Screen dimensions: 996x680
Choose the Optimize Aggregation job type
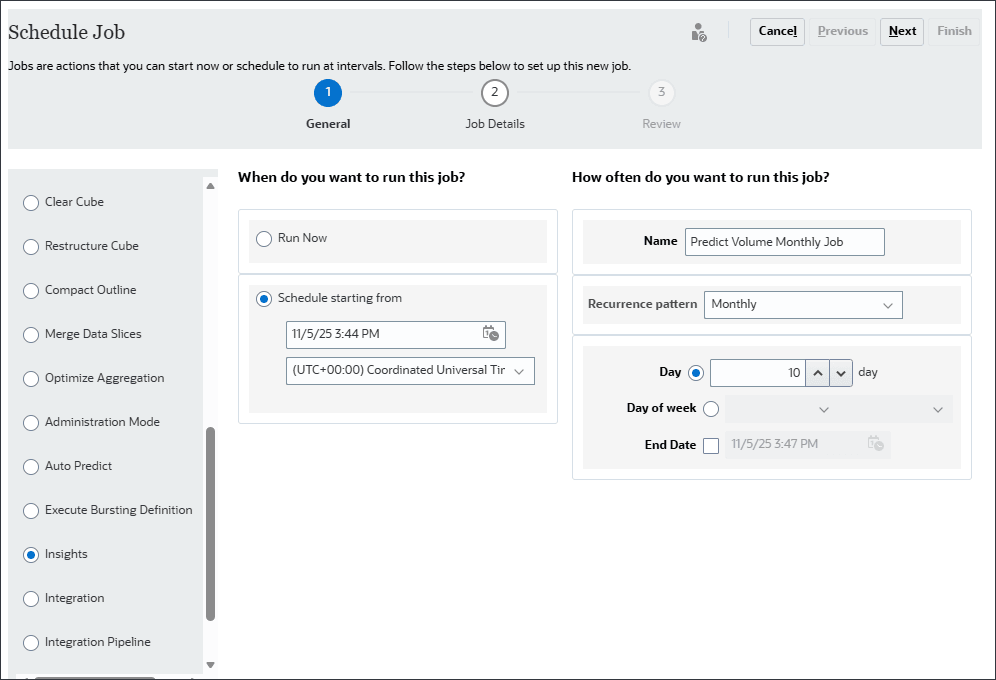pyautogui.click(x=30, y=378)
